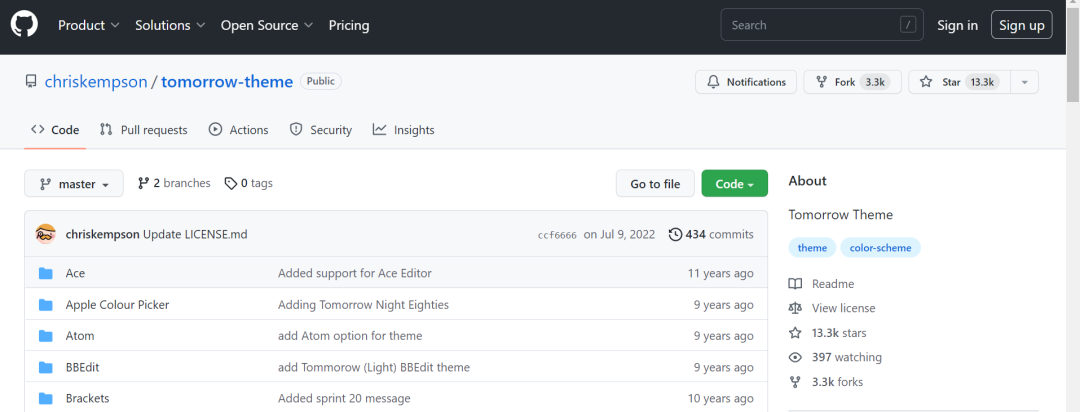
Task: Click the Sign in link
Action: [957, 25]
